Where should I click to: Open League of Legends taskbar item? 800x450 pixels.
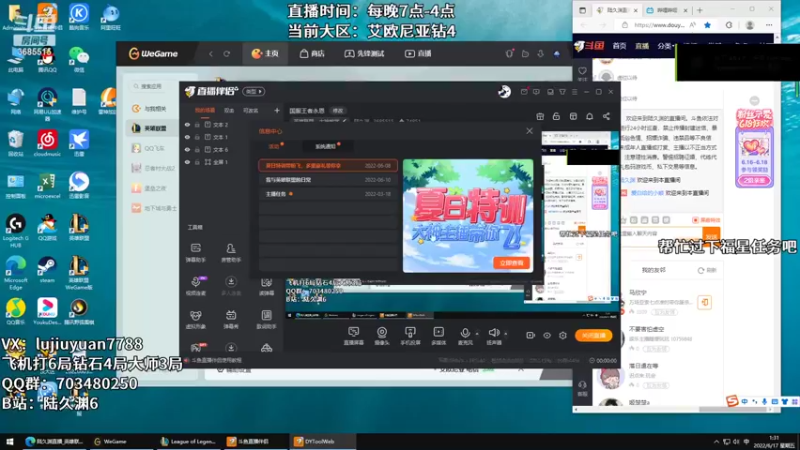tap(188, 441)
